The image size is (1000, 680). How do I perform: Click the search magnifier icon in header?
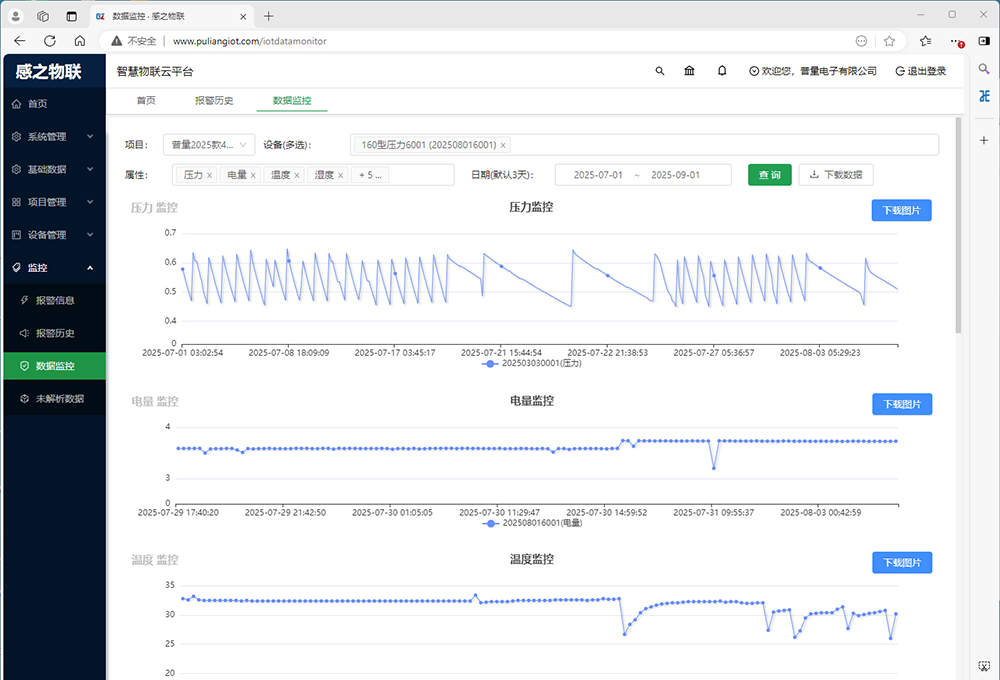tap(659, 71)
